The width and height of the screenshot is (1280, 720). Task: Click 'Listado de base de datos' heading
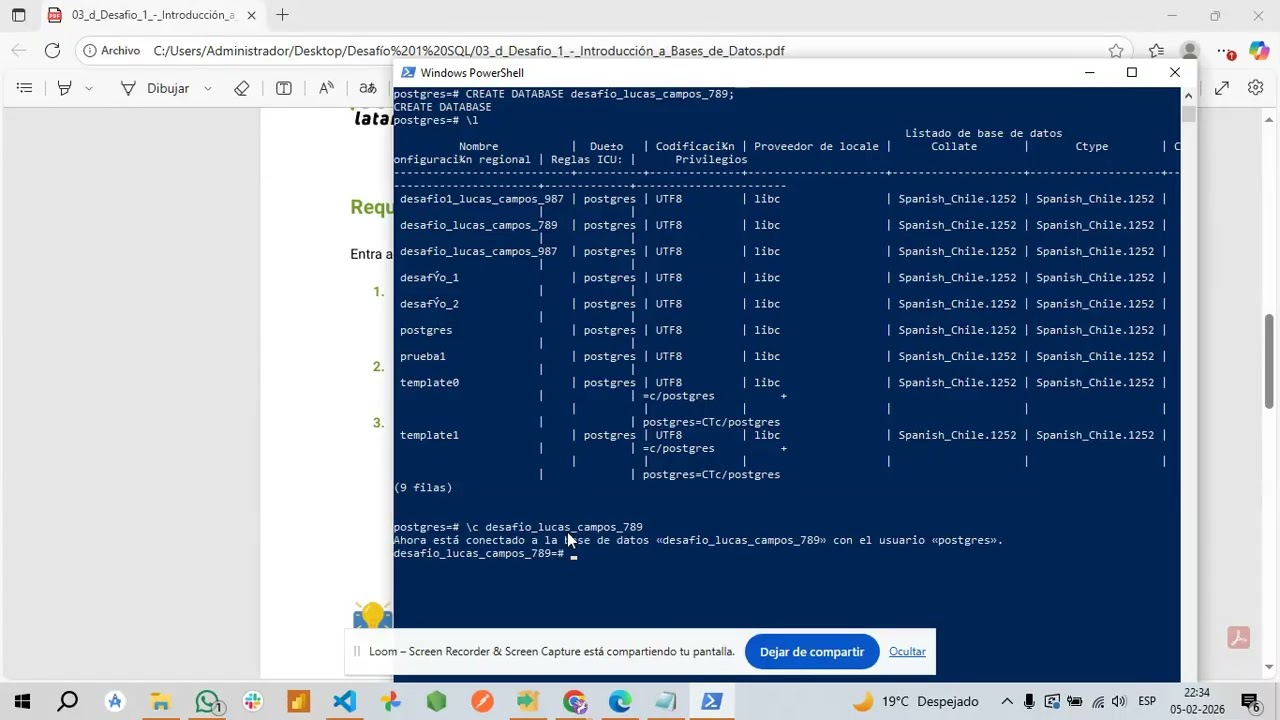coord(984,133)
